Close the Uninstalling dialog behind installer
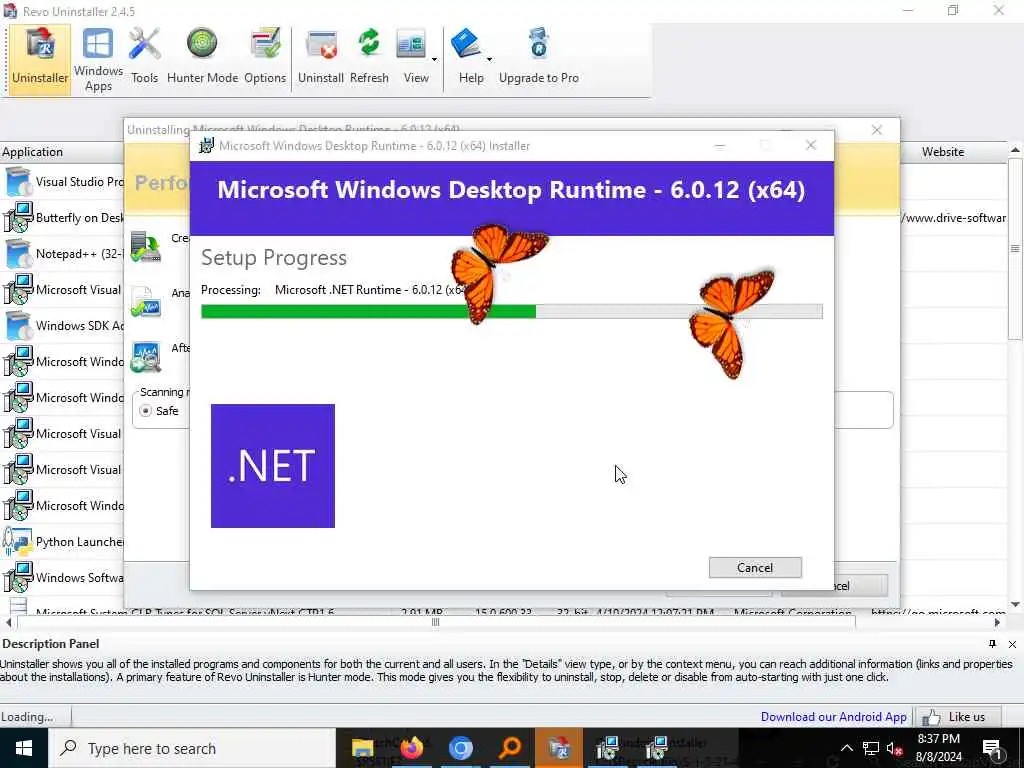Viewport: 1024px width, 768px height. point(876,130)
